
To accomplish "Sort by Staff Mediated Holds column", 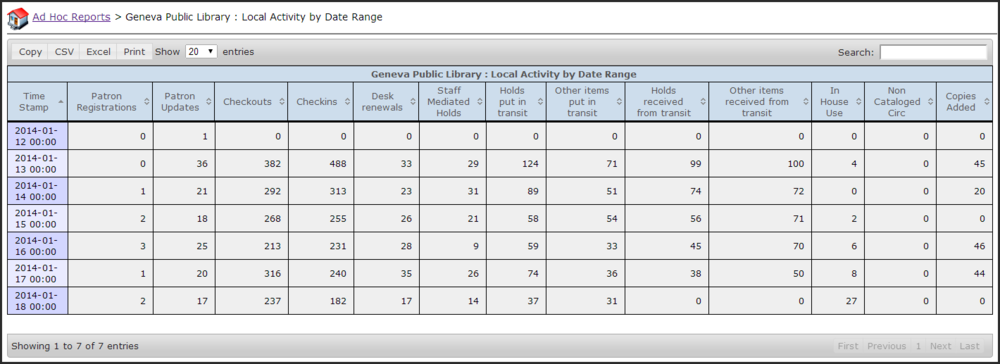I will point(452,101).
